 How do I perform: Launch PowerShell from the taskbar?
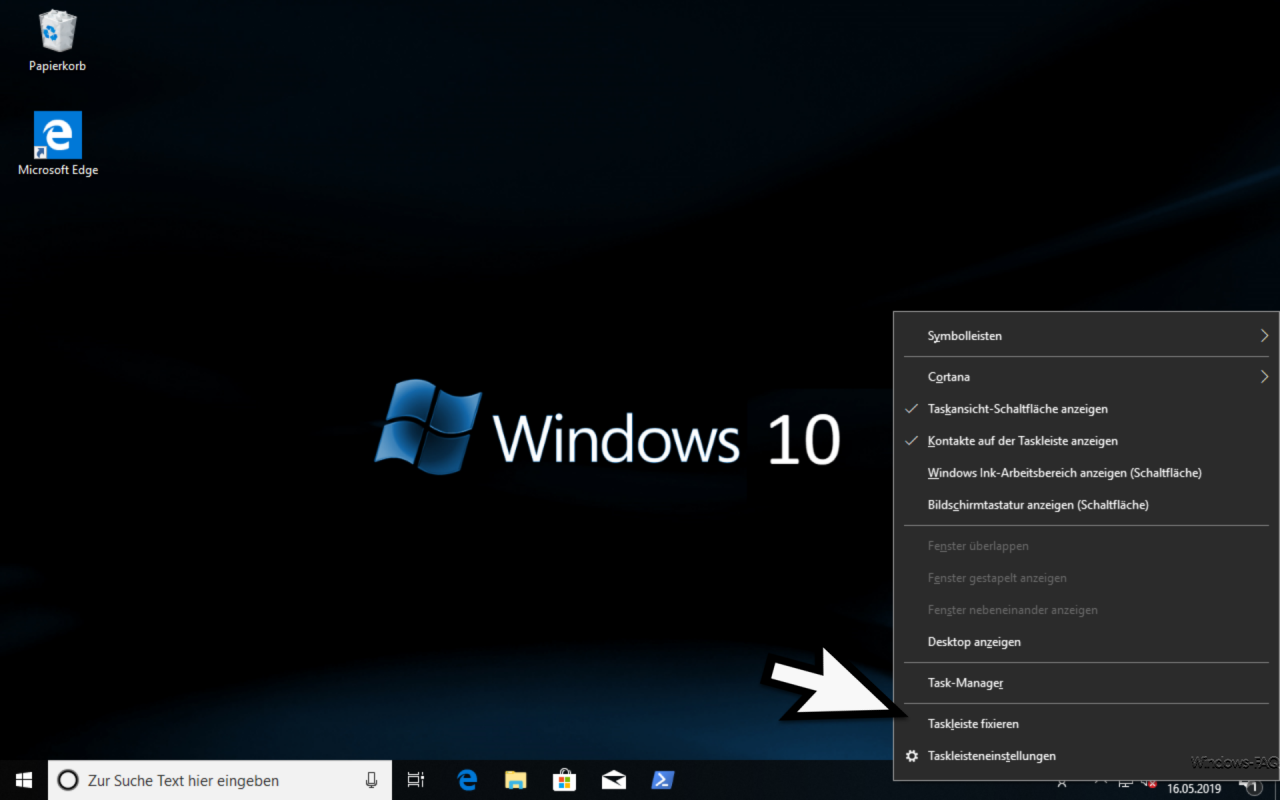(x=662, y=780)
